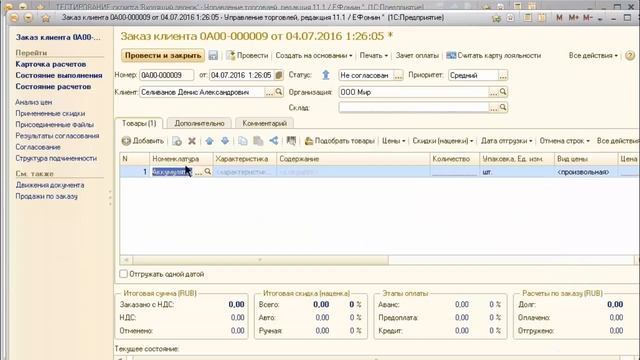Click the <произвольная> price type cell

coord(586,172)
